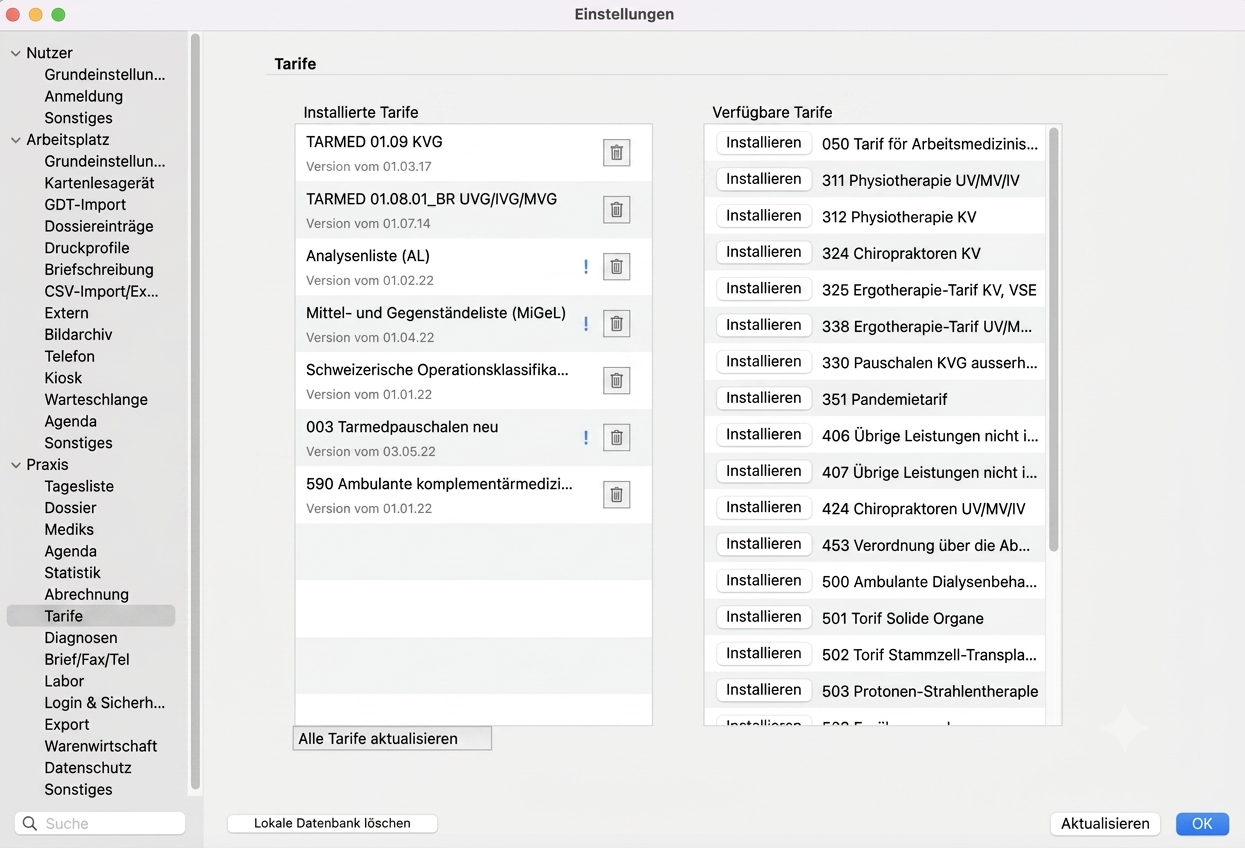Collapse the Nutzer section
The height and width of the screenshot is (848, 1245).
coord(15,53)
